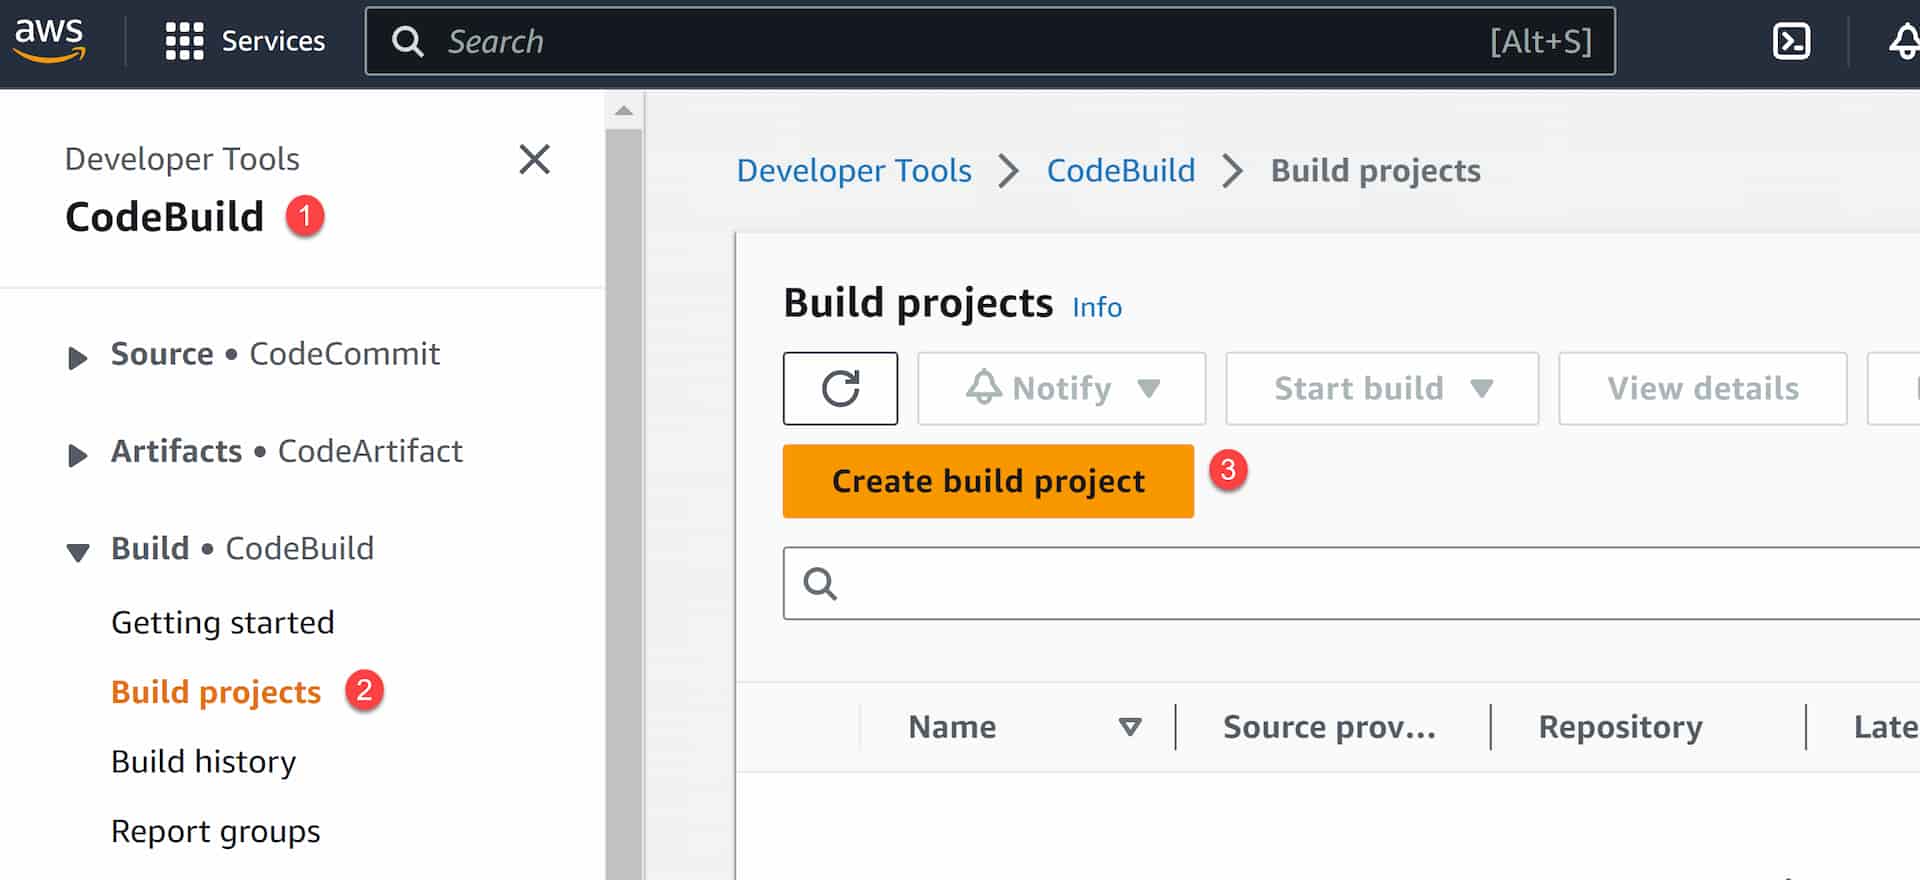Sort by the Name column arrow
Screen dimensions: 1920x880
(1130, 727)
